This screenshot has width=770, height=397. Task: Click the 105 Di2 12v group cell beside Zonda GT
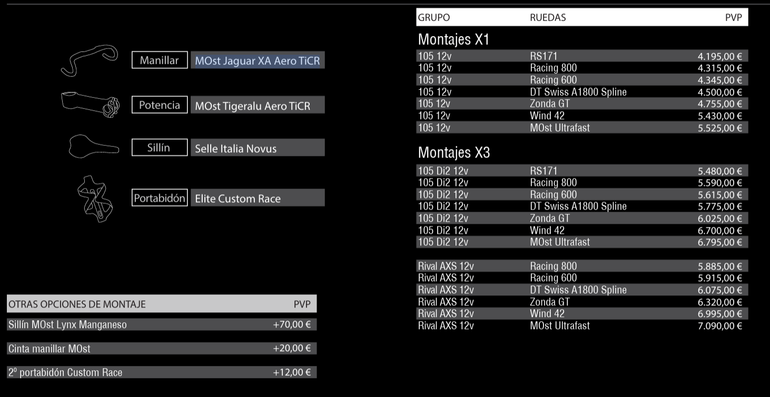coord(443,218)
